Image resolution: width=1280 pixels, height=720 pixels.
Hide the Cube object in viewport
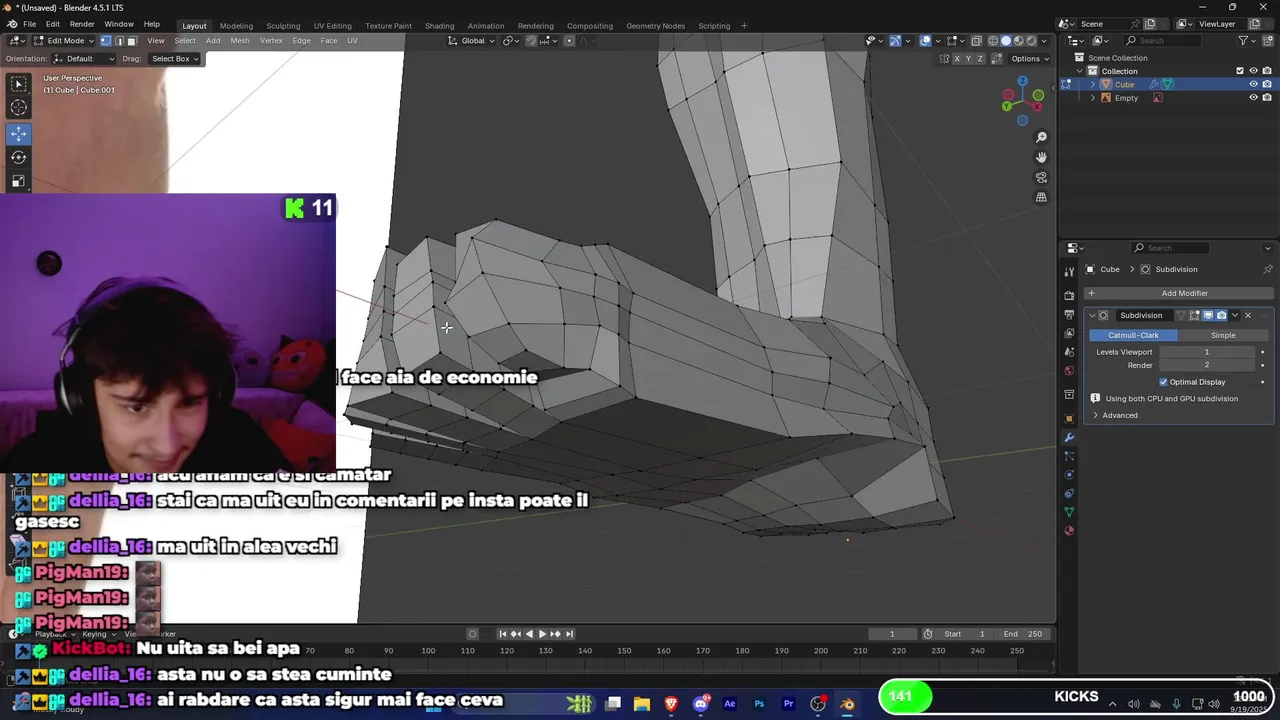(1253, 85)
